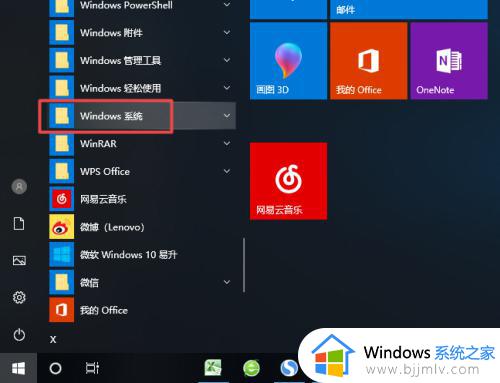Click the app list scrollbar
The height and width of the screenshot is (383, 500).
tap(244, 265)
